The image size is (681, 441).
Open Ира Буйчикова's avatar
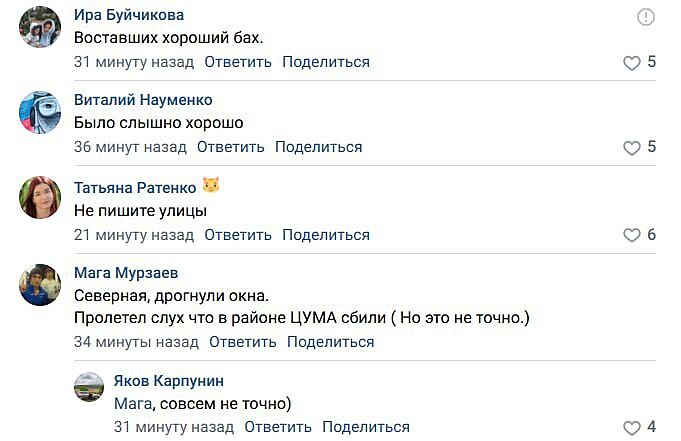(40, 27)
